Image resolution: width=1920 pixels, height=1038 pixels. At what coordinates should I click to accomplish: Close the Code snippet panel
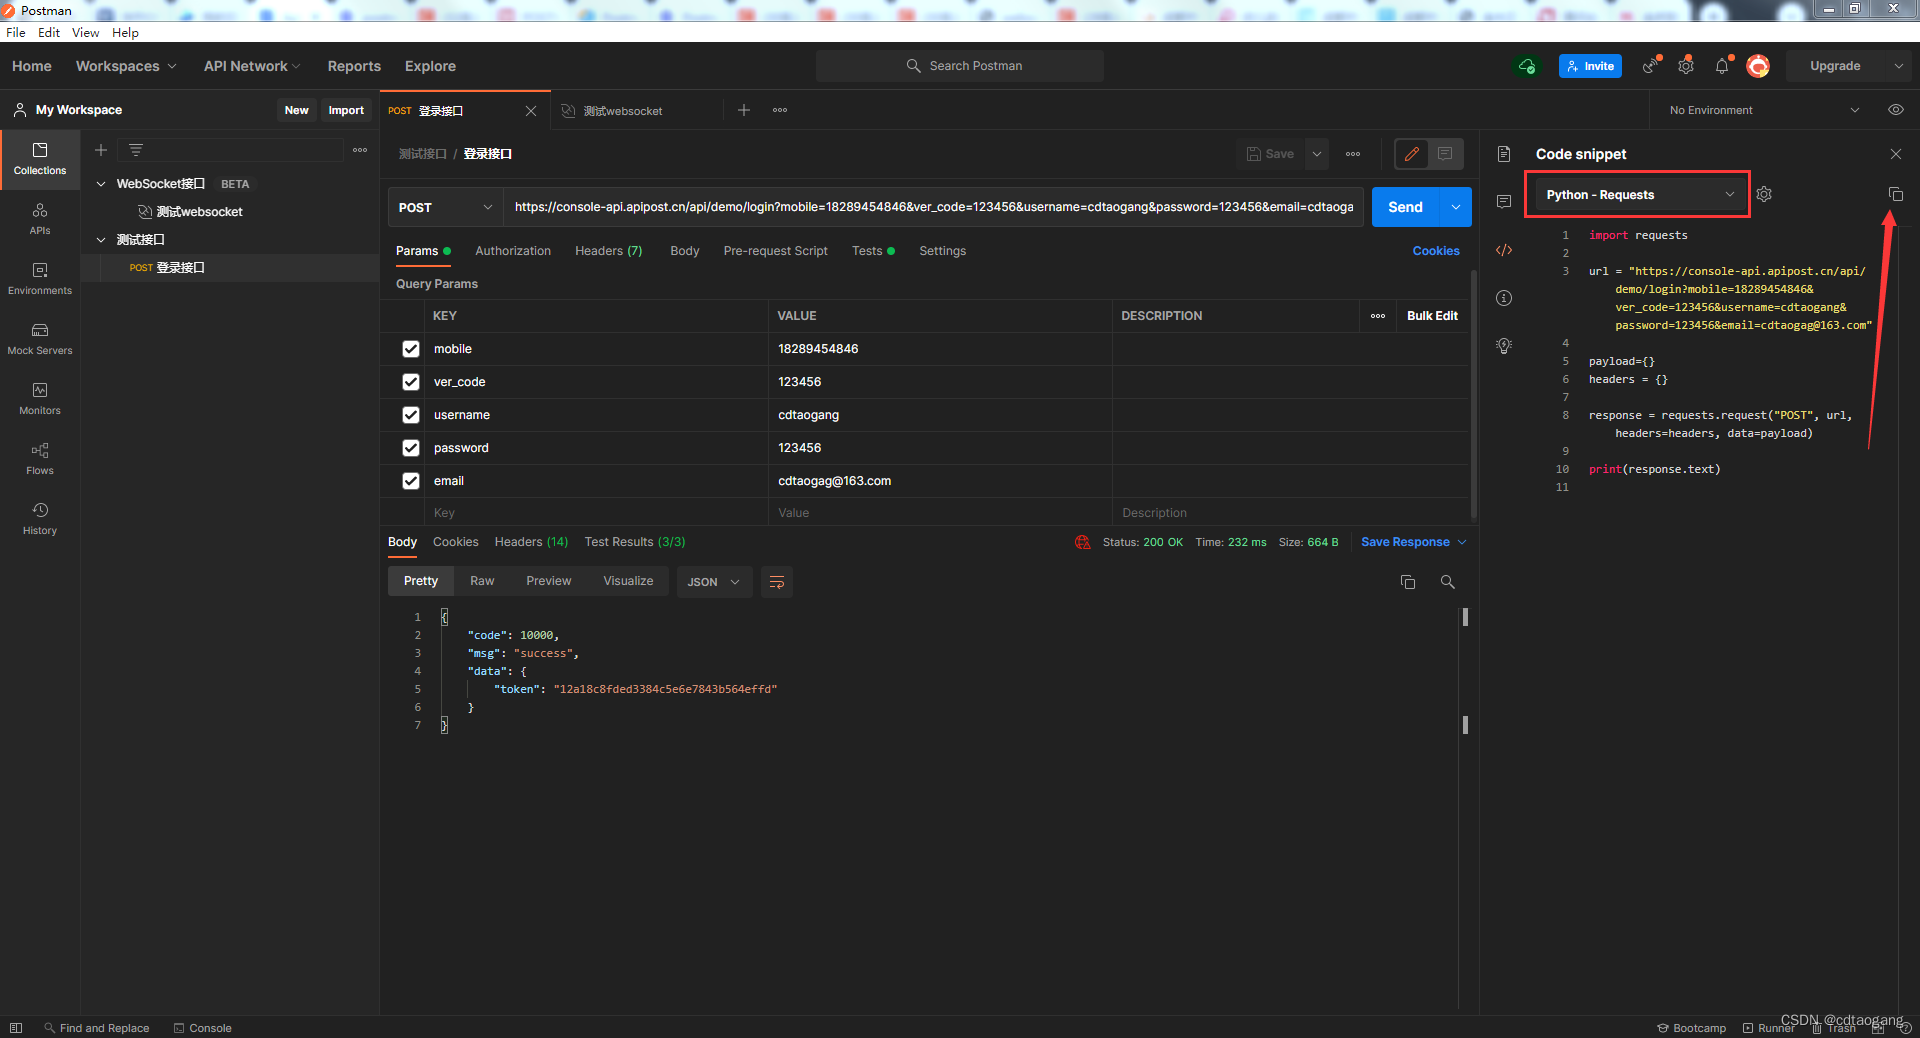1896,154
